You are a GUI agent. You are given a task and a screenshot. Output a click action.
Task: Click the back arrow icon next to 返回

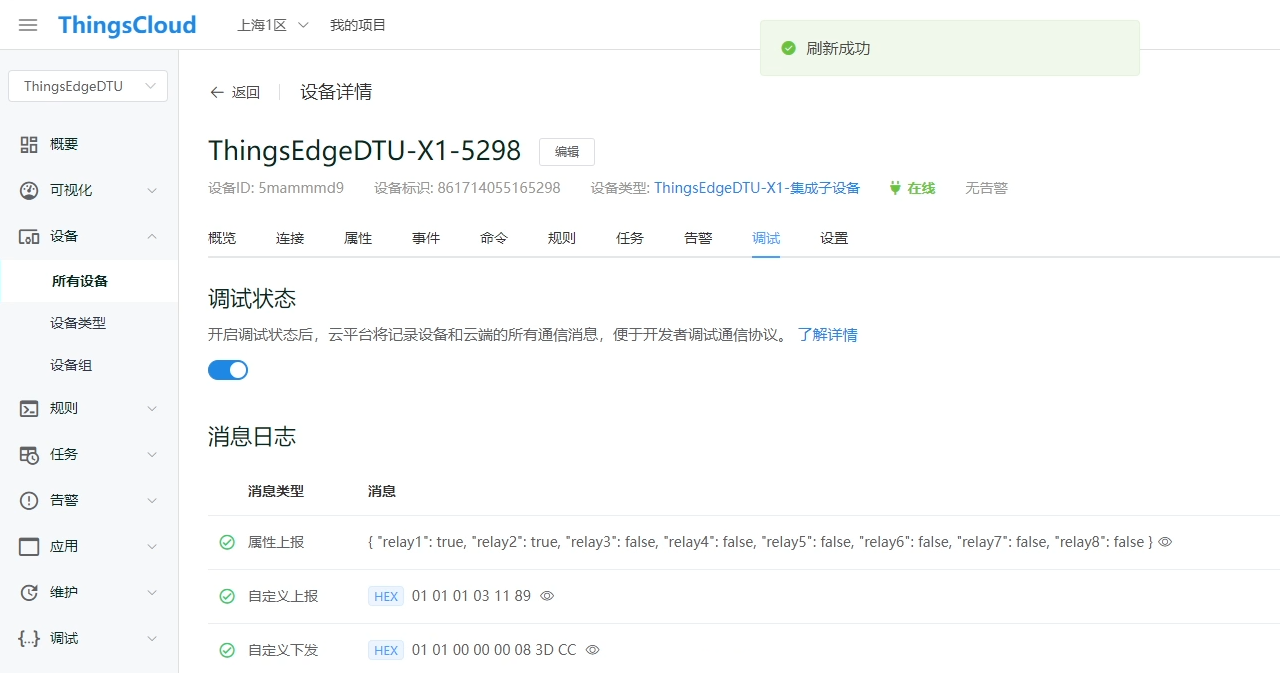point(217,92)
